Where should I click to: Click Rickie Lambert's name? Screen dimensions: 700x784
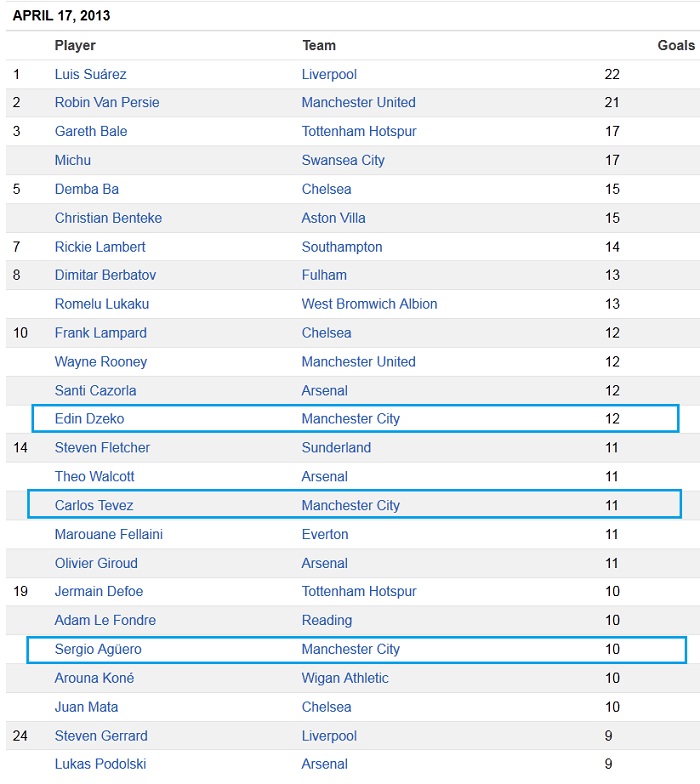pos(100,247)
